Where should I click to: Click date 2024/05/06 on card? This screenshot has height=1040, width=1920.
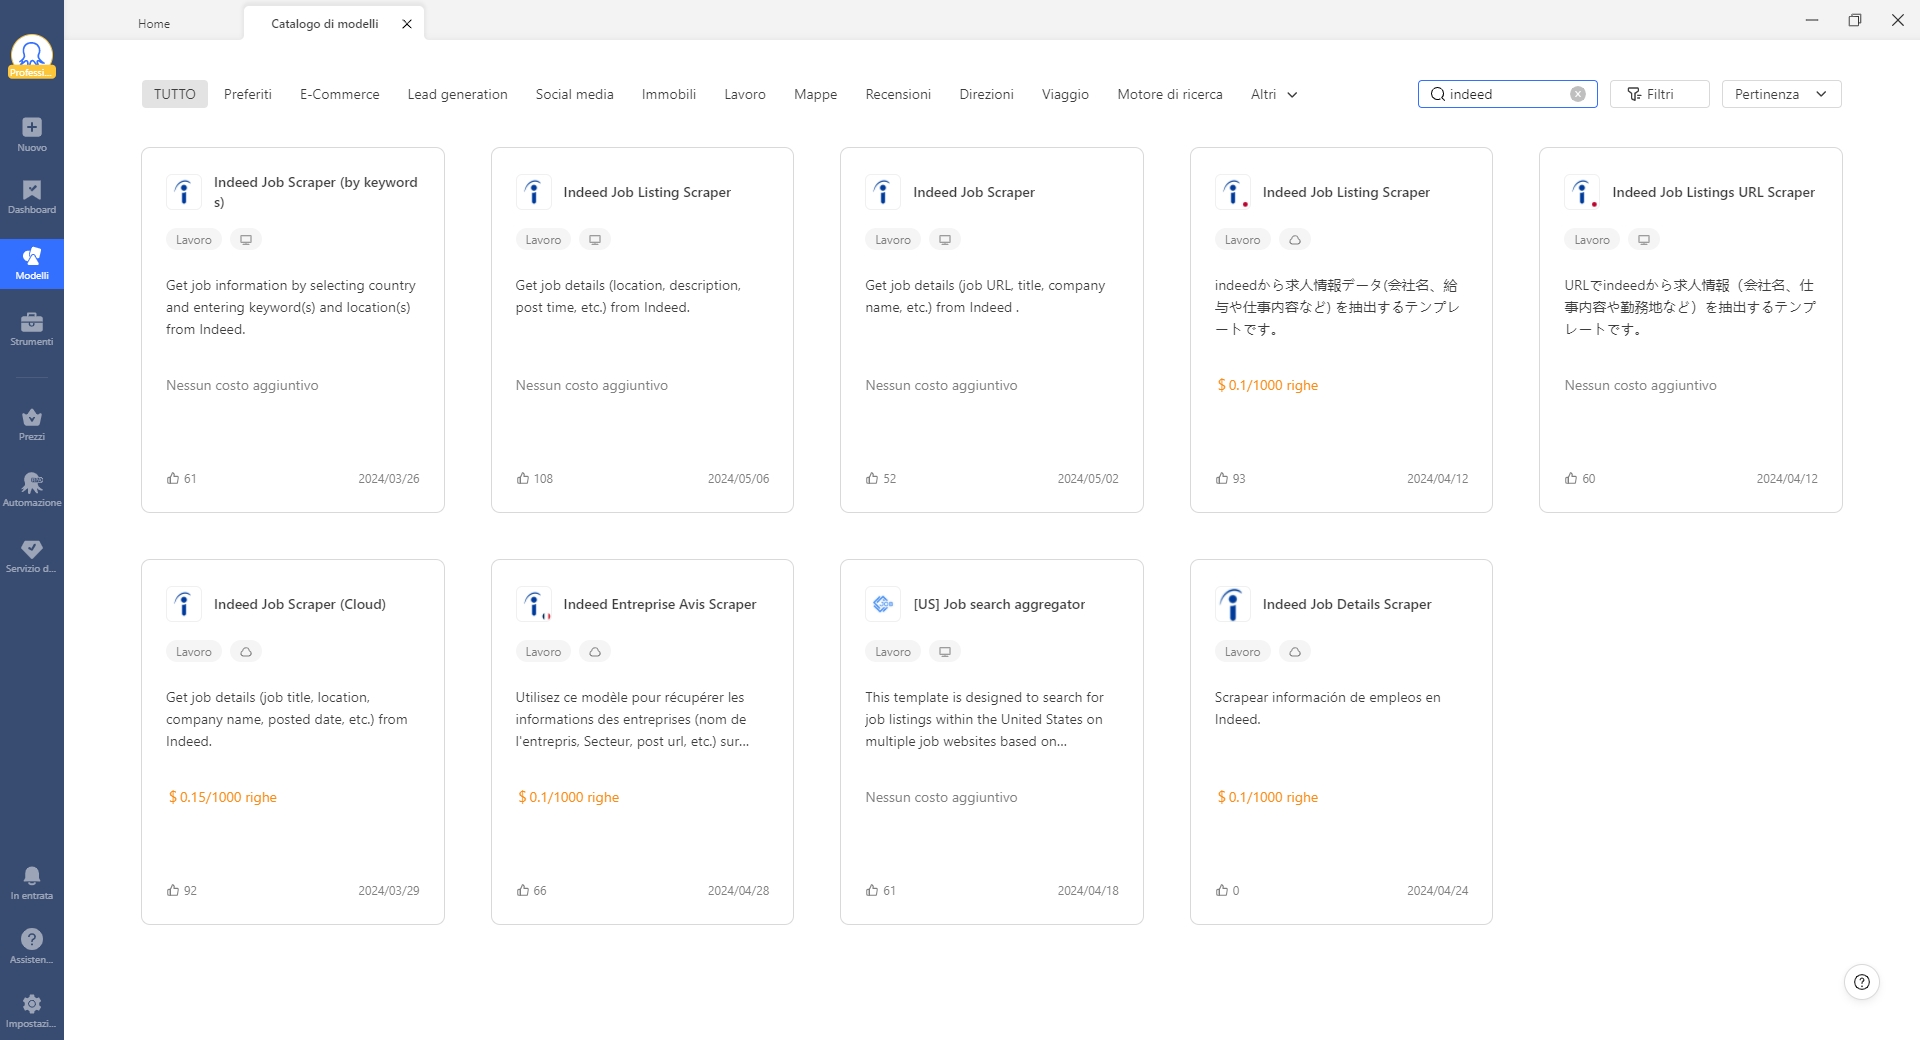pyautogui.click(x=738, y=479)
